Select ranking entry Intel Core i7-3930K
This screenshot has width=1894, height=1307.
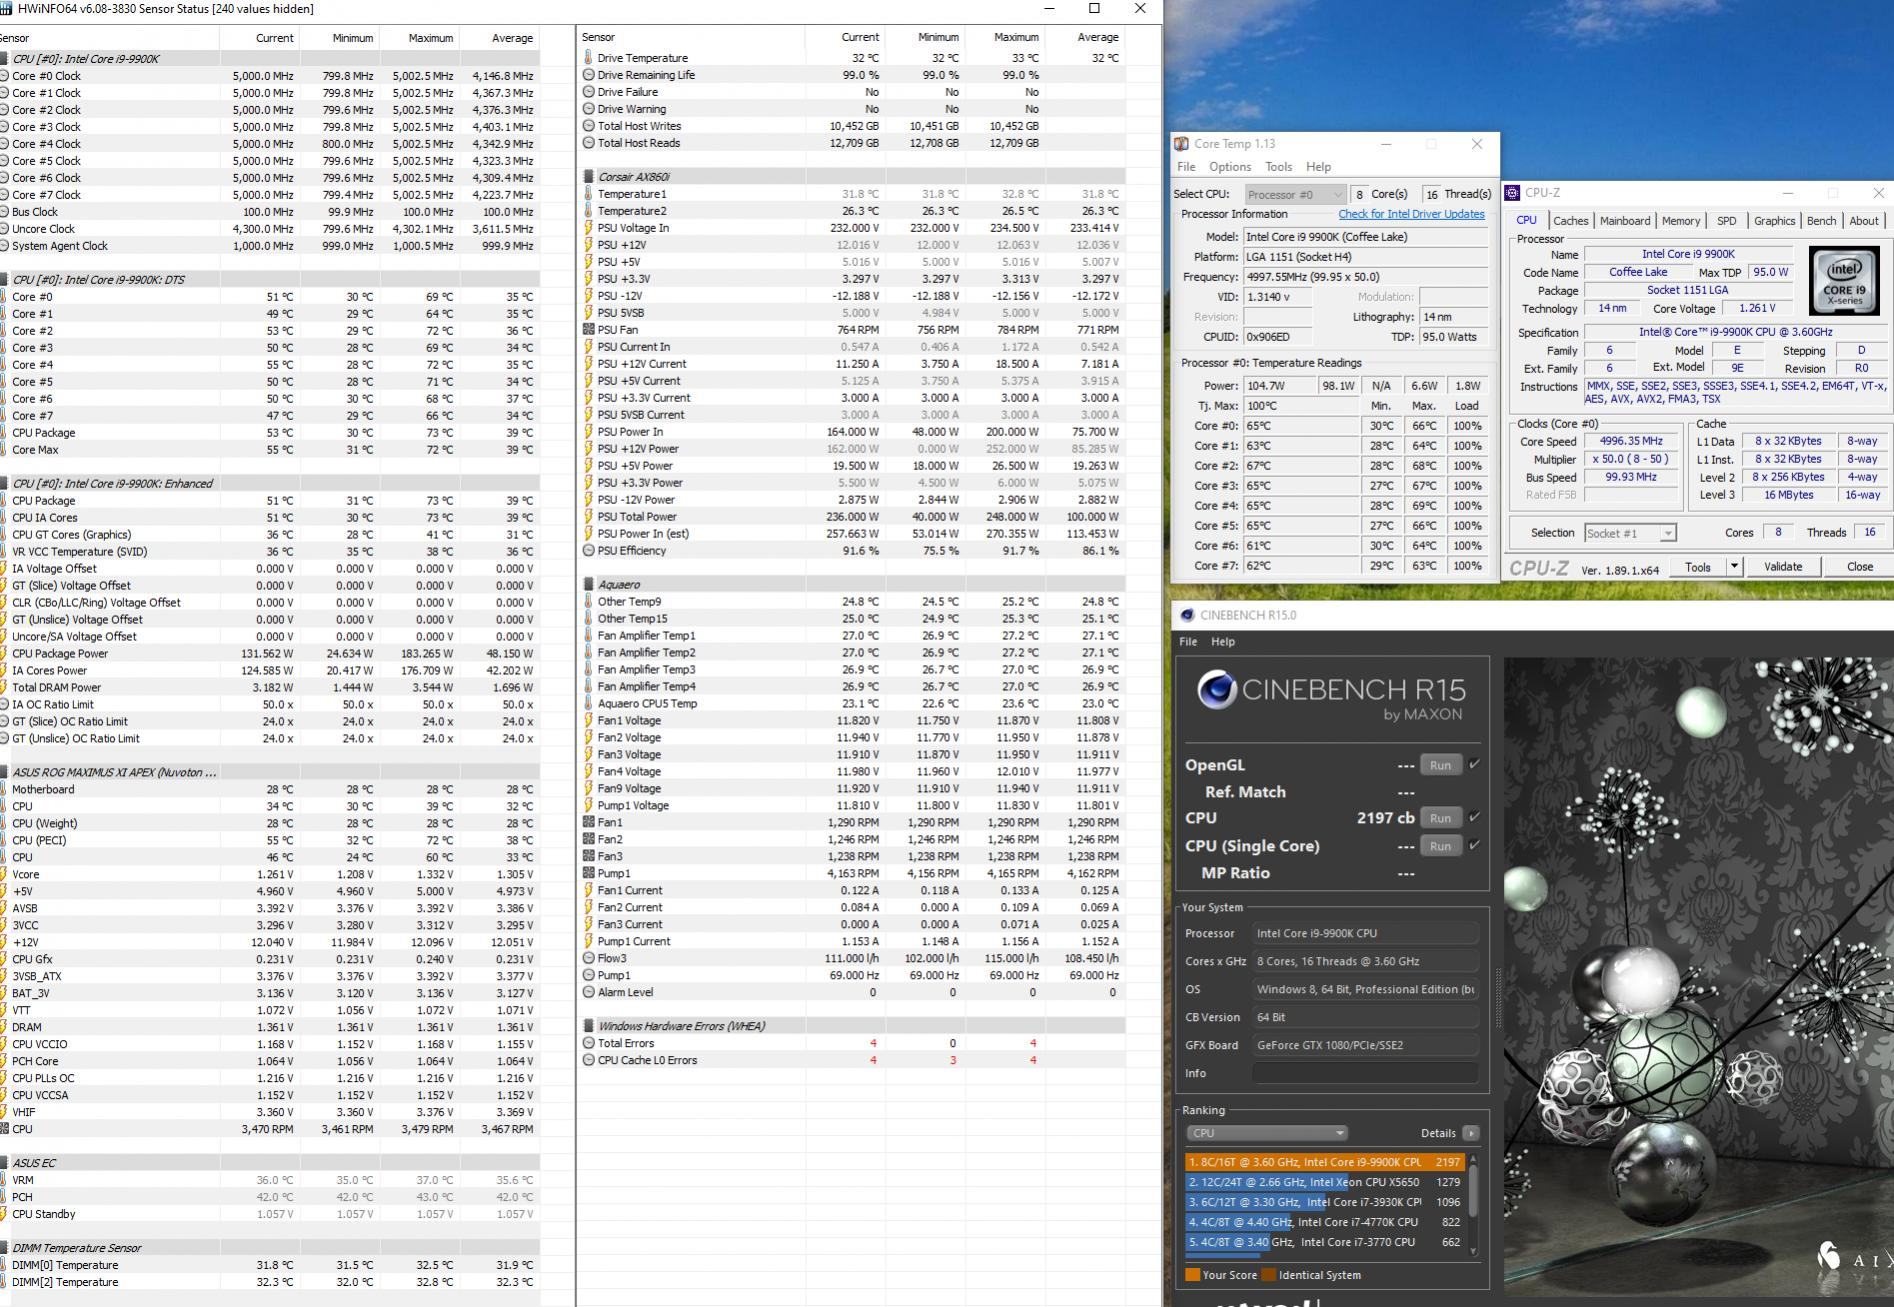1324,1202
